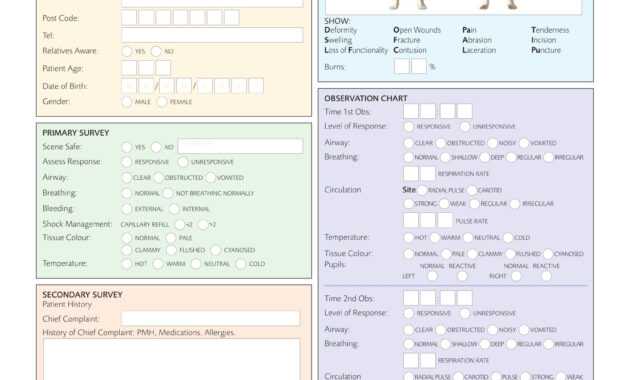Choose CAROTID as 1st Obs Circulation site
630x380 pixels.
point(472,190)
